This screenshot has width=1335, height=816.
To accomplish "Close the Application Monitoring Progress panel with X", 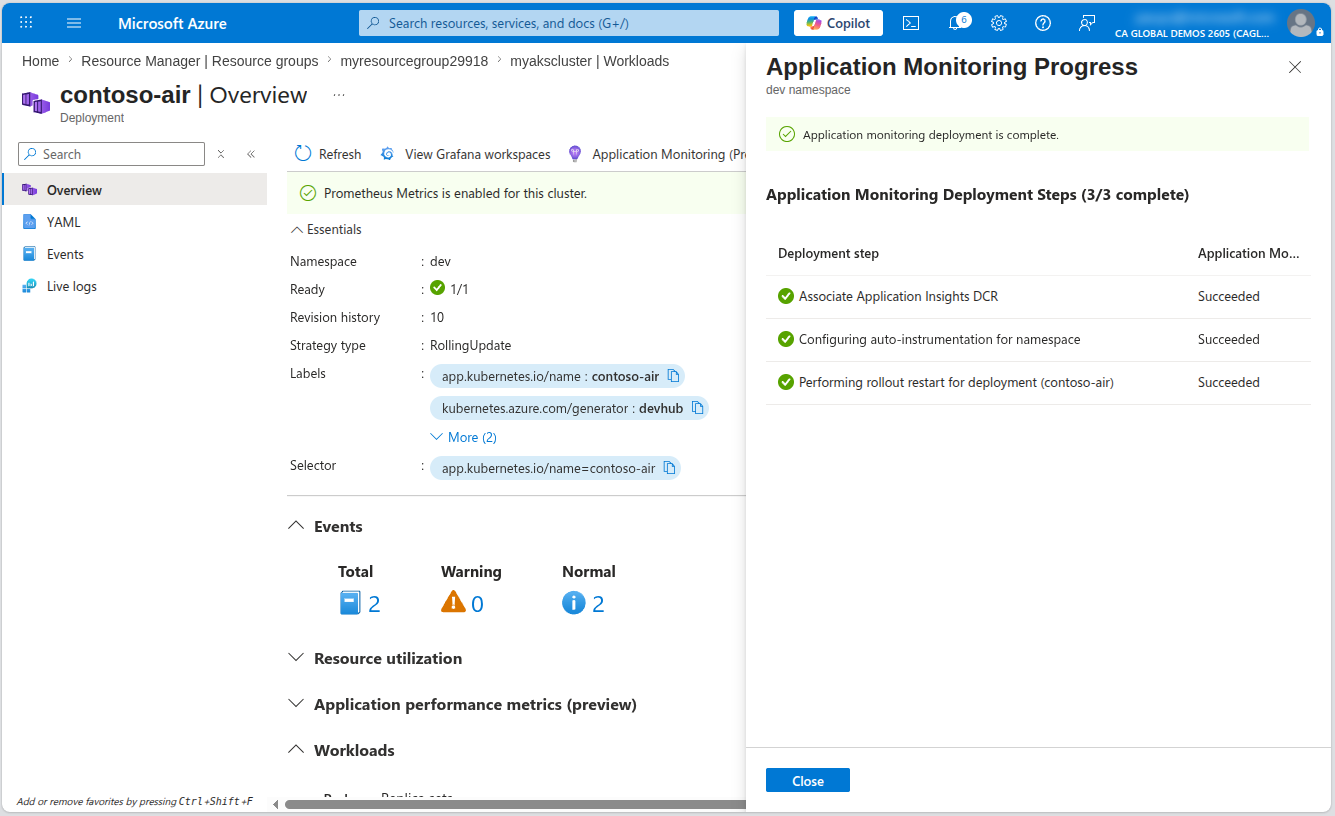I will 1295,67.
